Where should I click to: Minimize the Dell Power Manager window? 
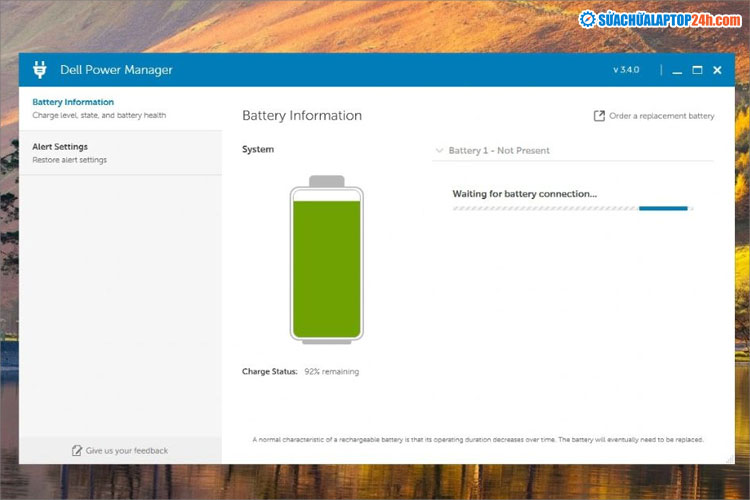coord(677,71)
